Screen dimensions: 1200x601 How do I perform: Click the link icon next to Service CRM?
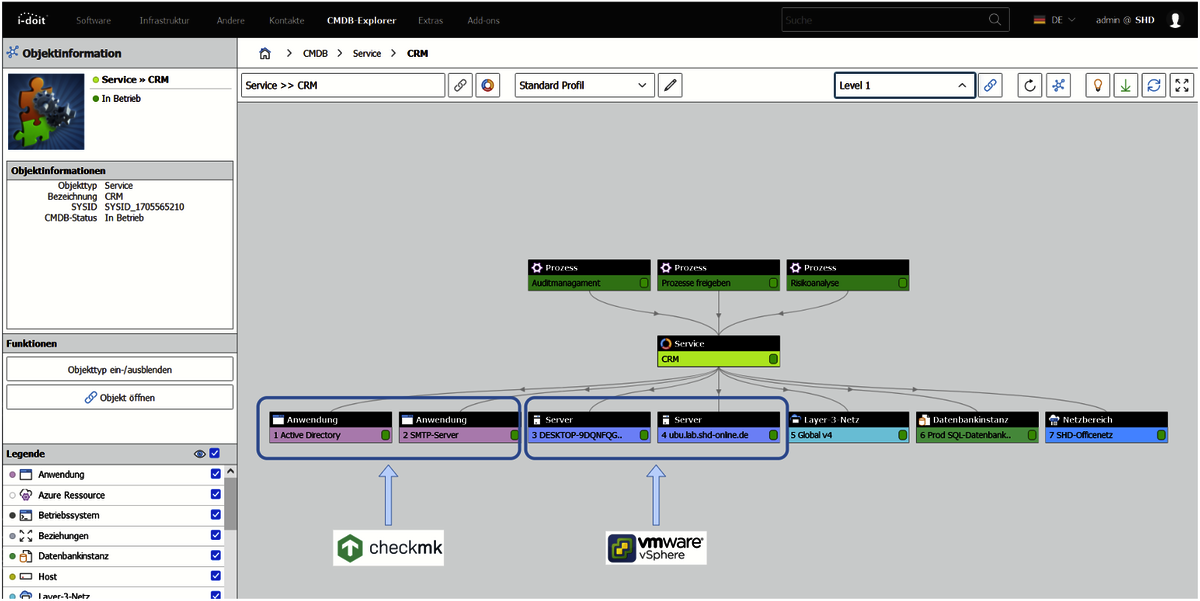[x=460, y=85]
